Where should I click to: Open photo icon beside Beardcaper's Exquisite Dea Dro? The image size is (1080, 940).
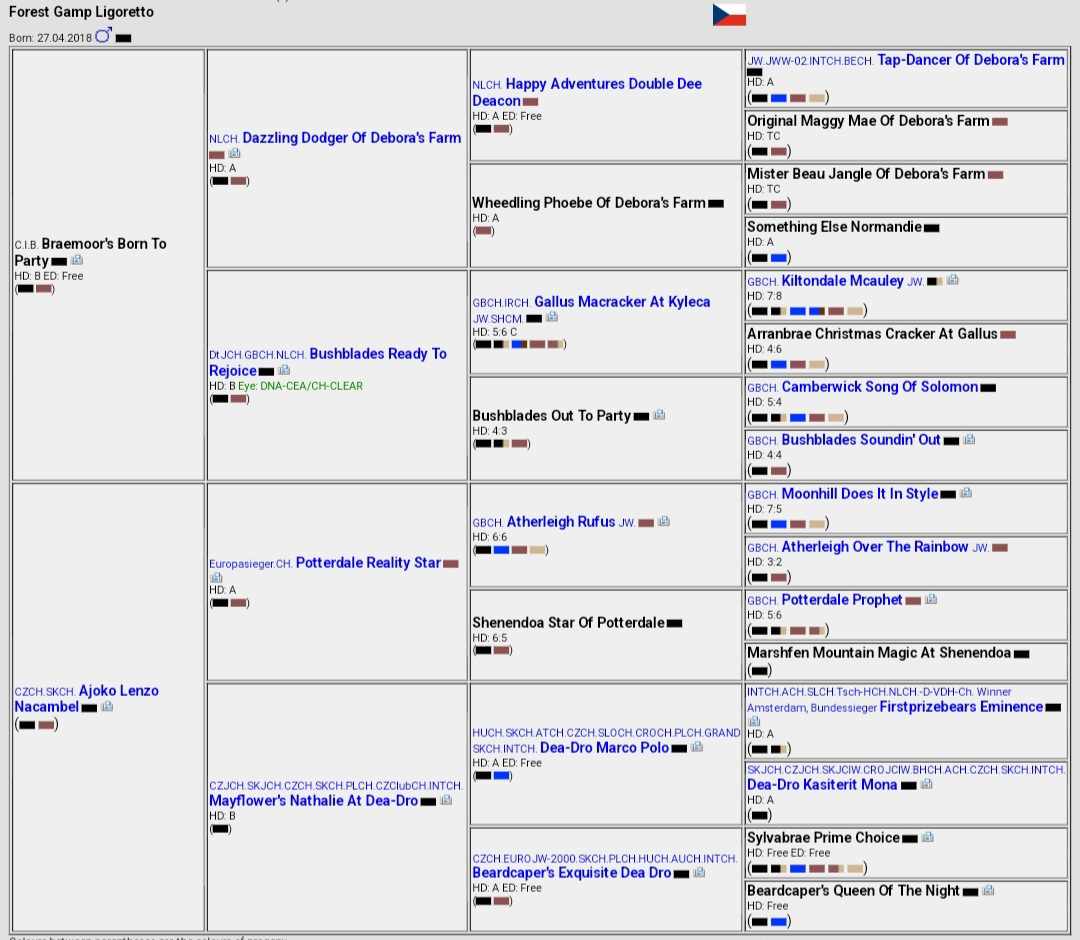click(699, 873)
